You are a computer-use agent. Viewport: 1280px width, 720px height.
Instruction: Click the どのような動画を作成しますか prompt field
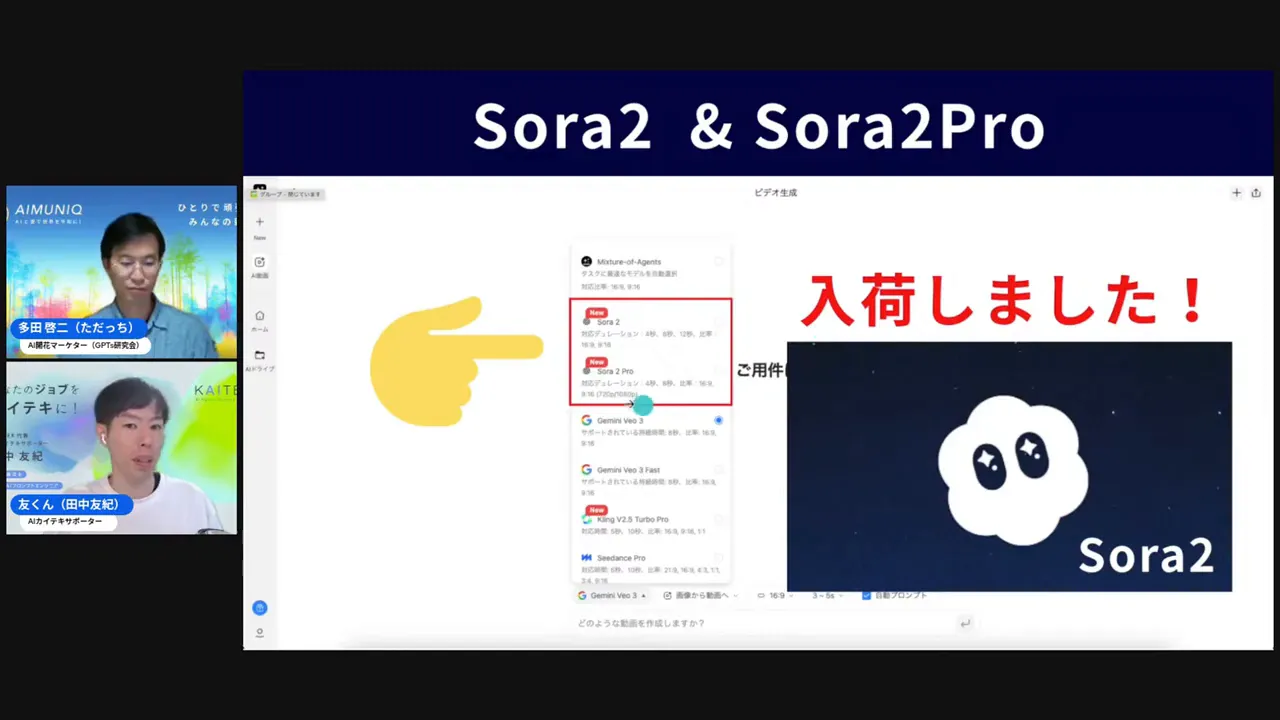(x=765, y=623)
